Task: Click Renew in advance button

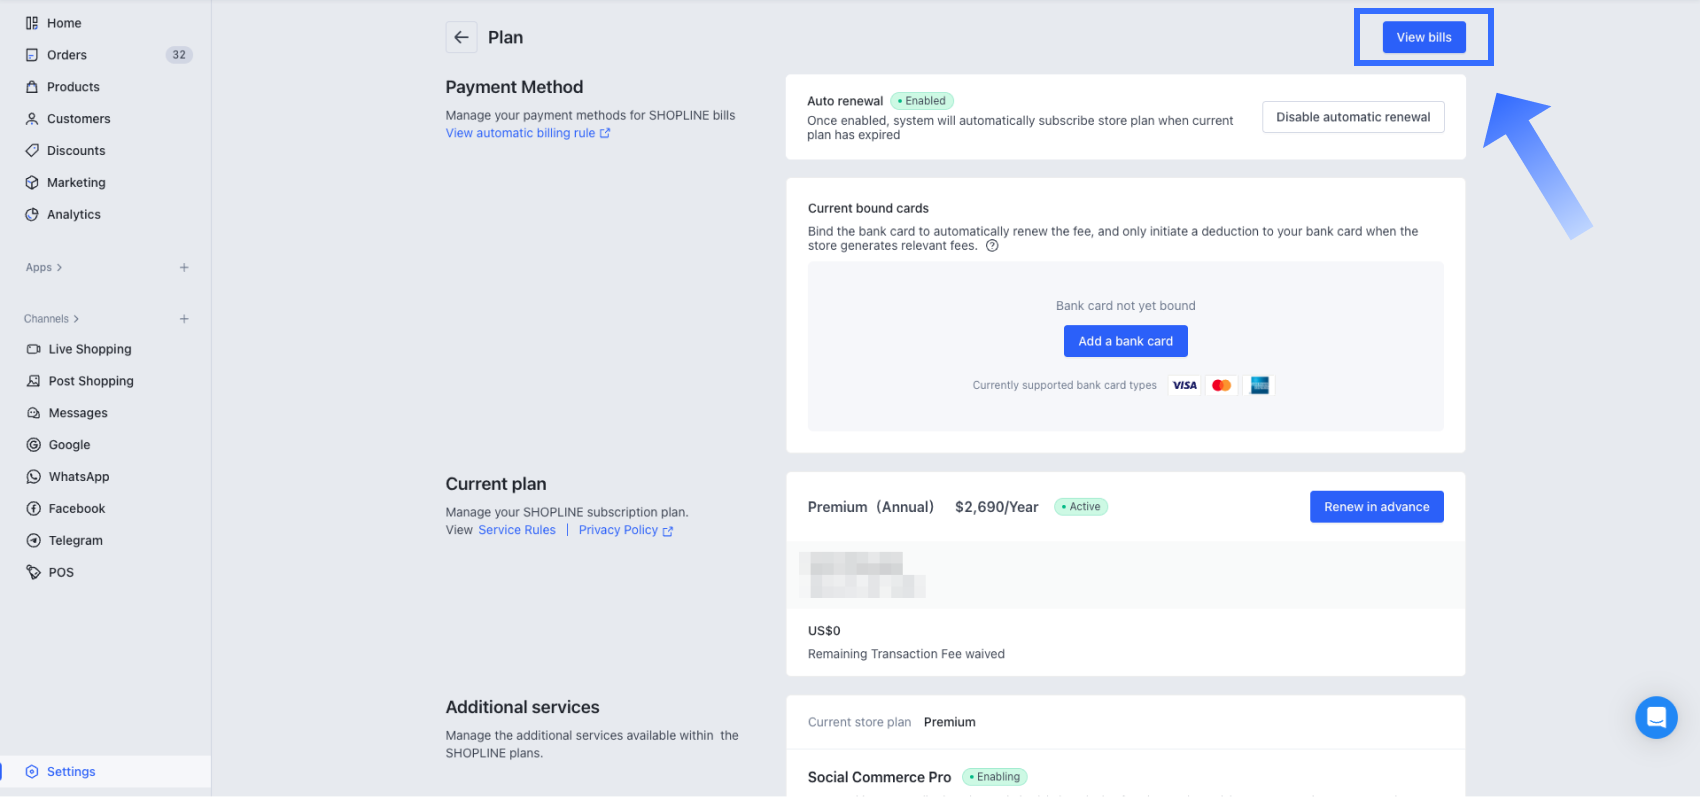Action: (x=1376, y=507)
